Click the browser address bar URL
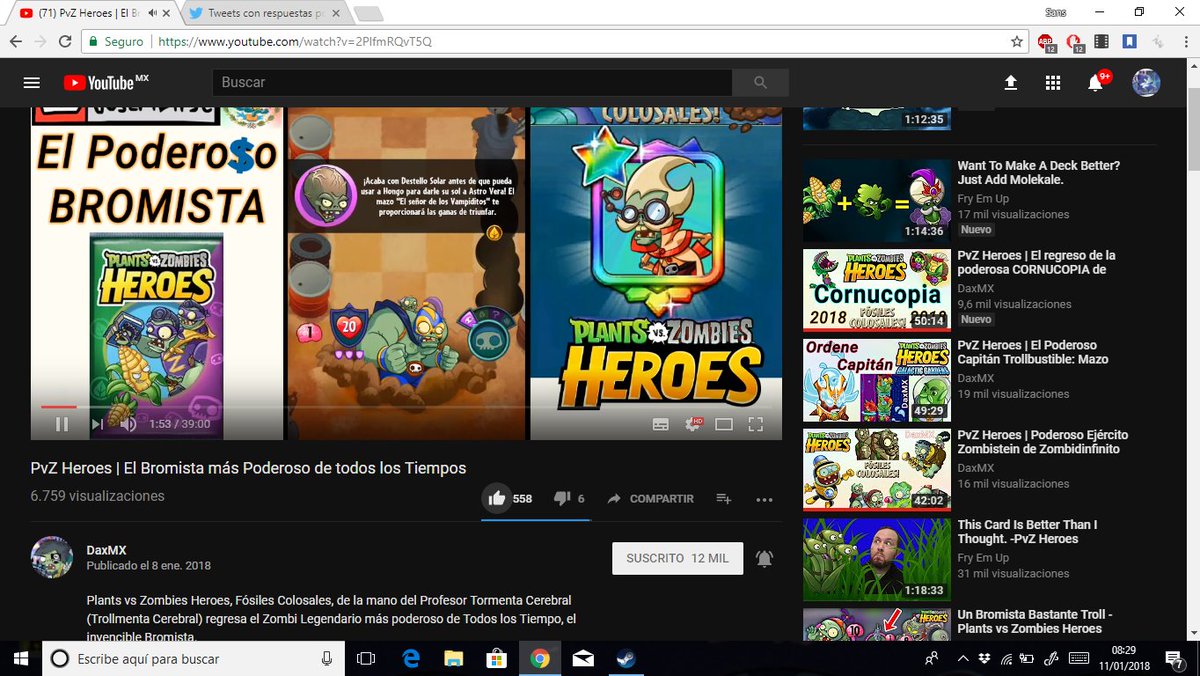1200x676 pixels. [295, 42]
